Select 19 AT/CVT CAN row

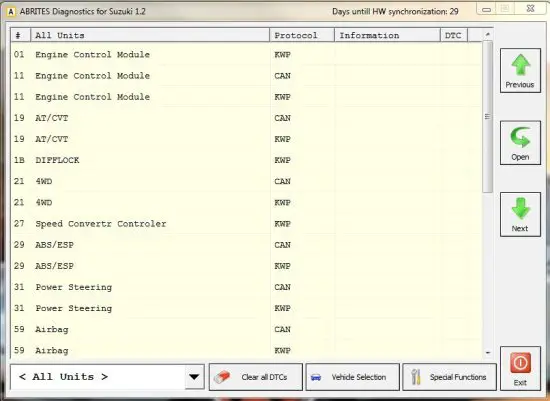point(246,118)
